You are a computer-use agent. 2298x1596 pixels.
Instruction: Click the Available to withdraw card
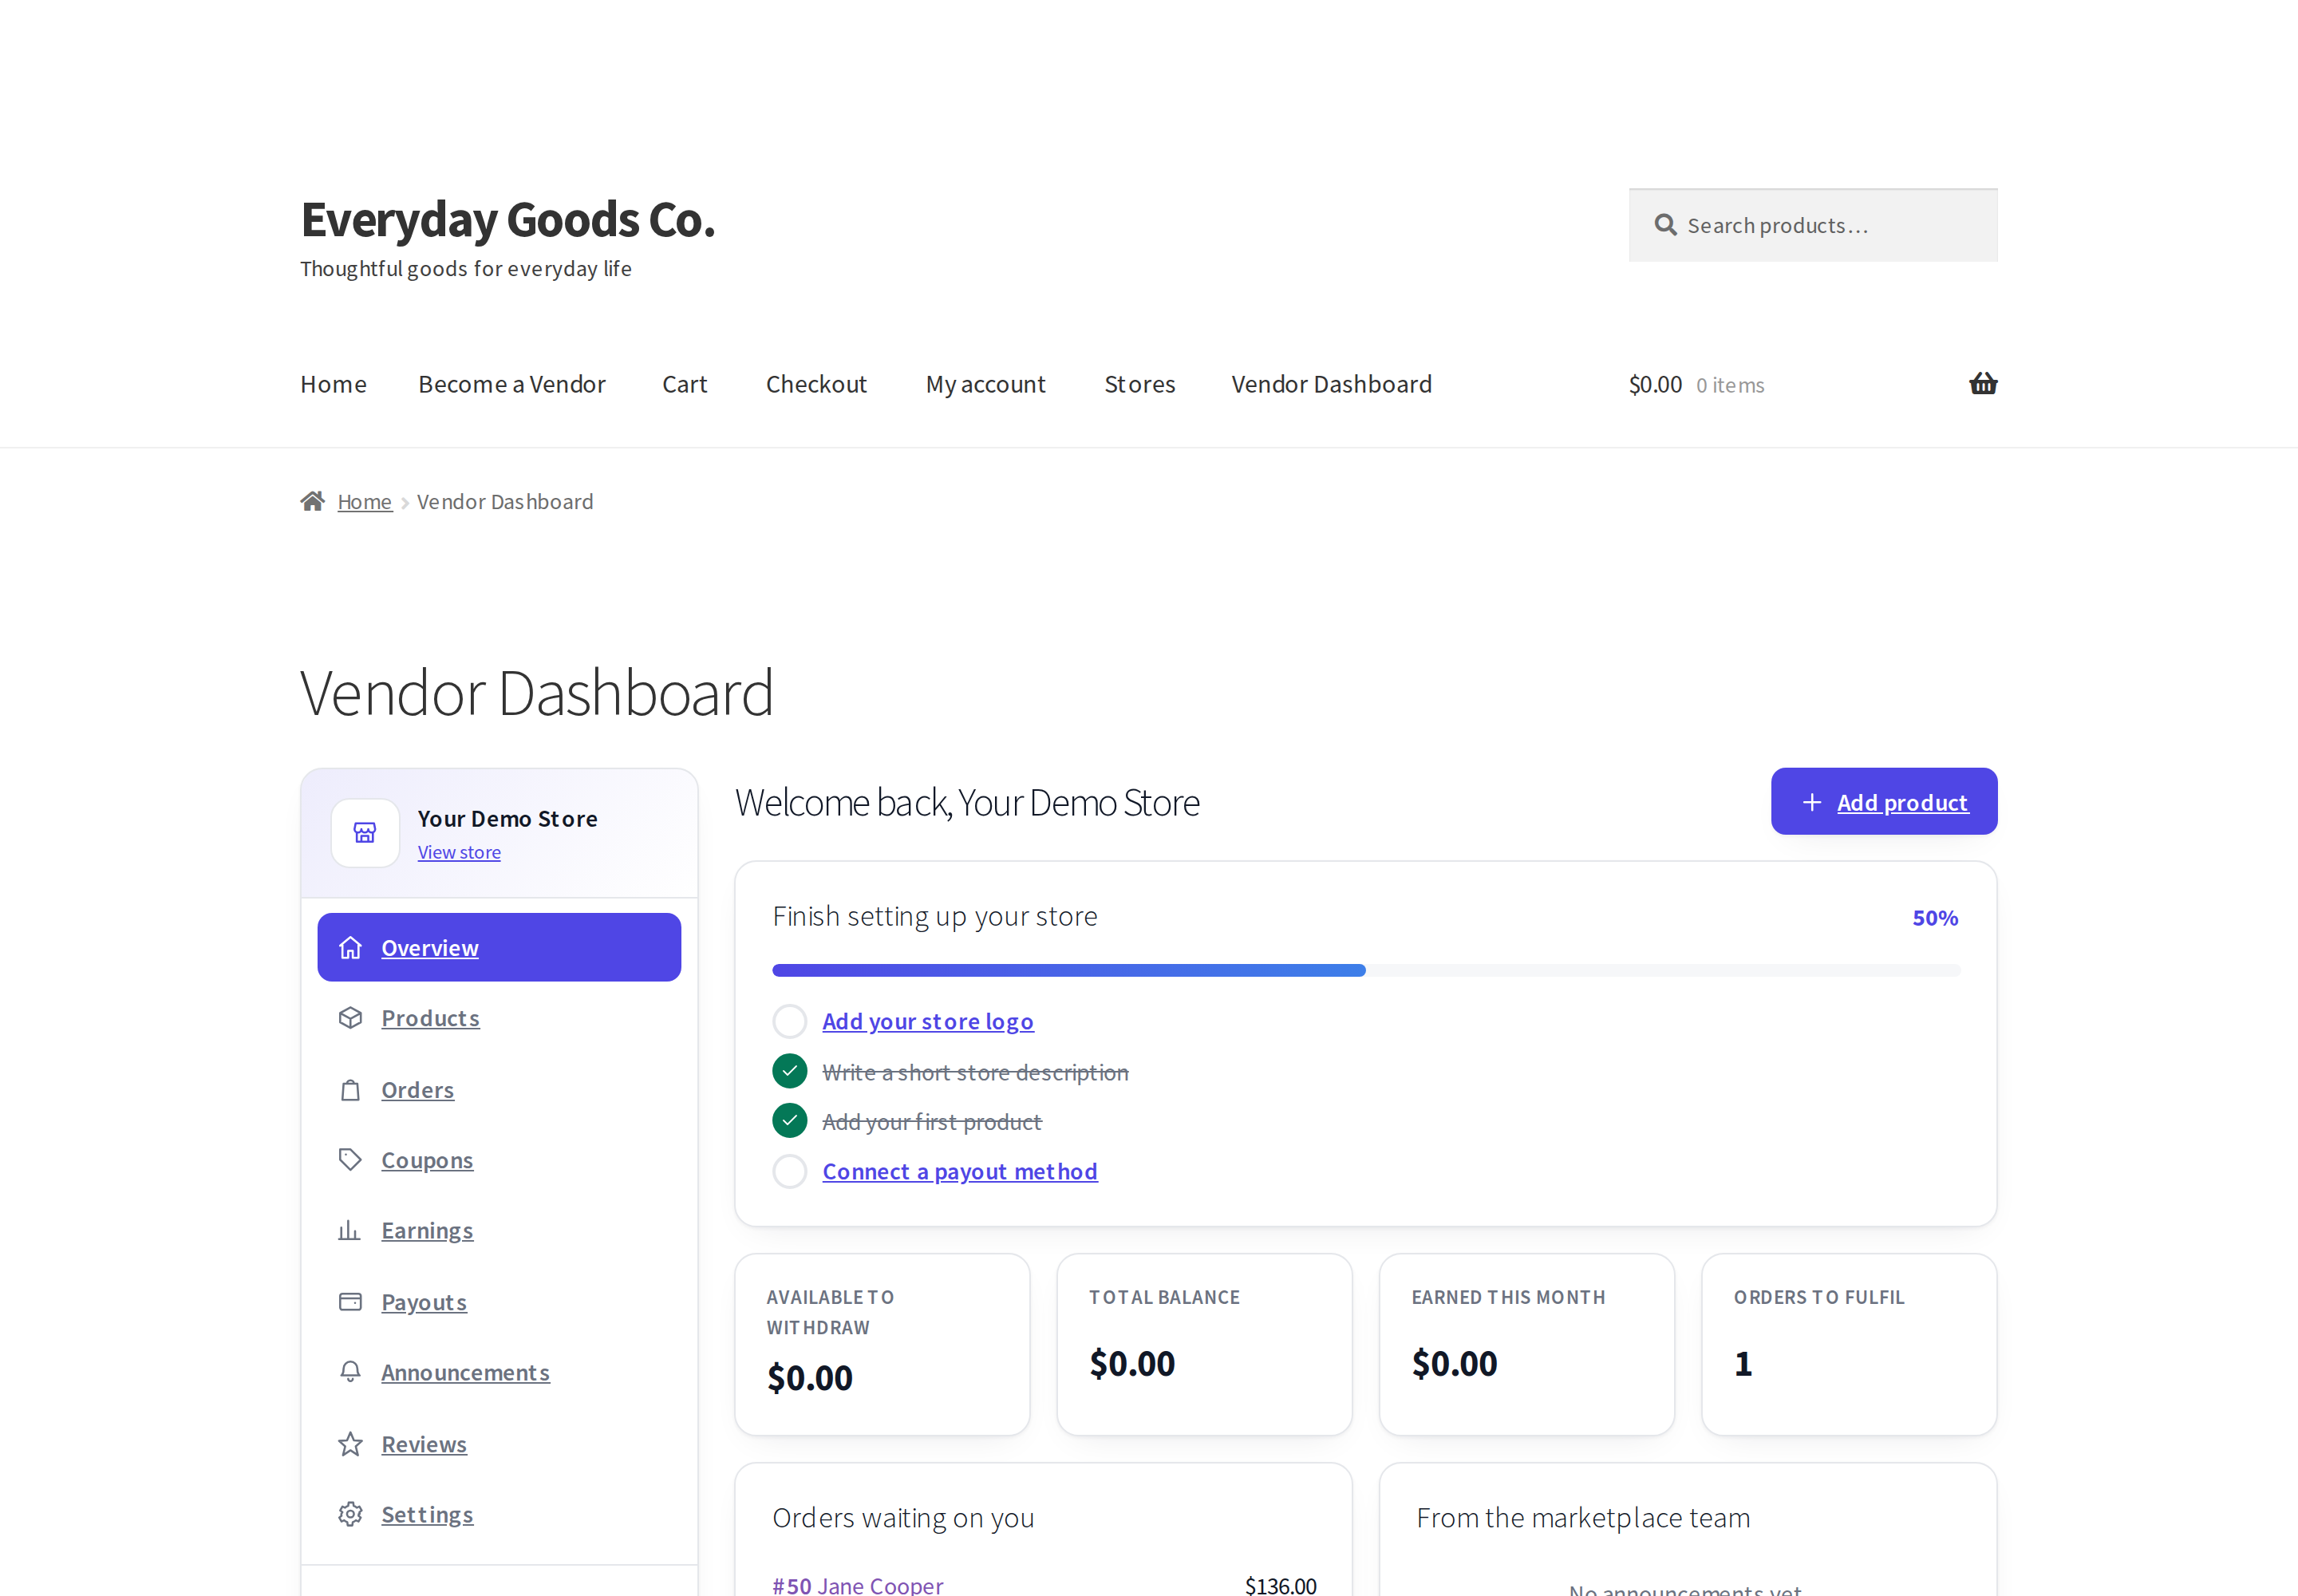[x=882, y=1344]
